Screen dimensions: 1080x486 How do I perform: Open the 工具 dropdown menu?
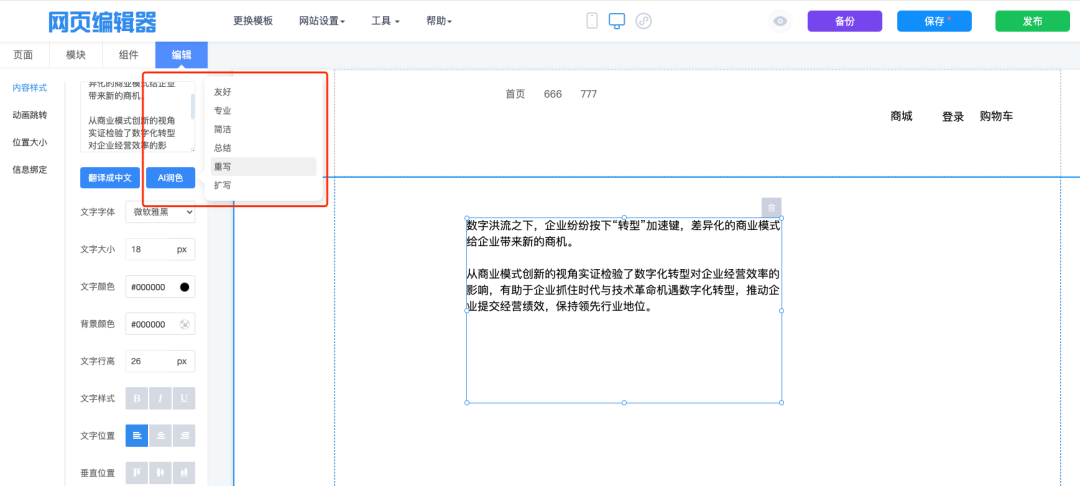click(385, 21)
